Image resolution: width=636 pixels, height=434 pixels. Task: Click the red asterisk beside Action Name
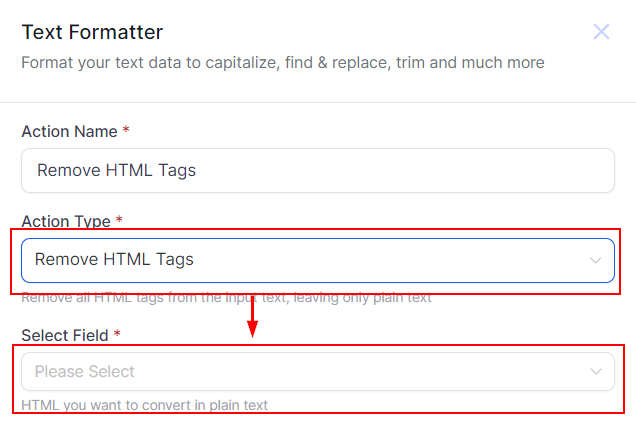126,131
